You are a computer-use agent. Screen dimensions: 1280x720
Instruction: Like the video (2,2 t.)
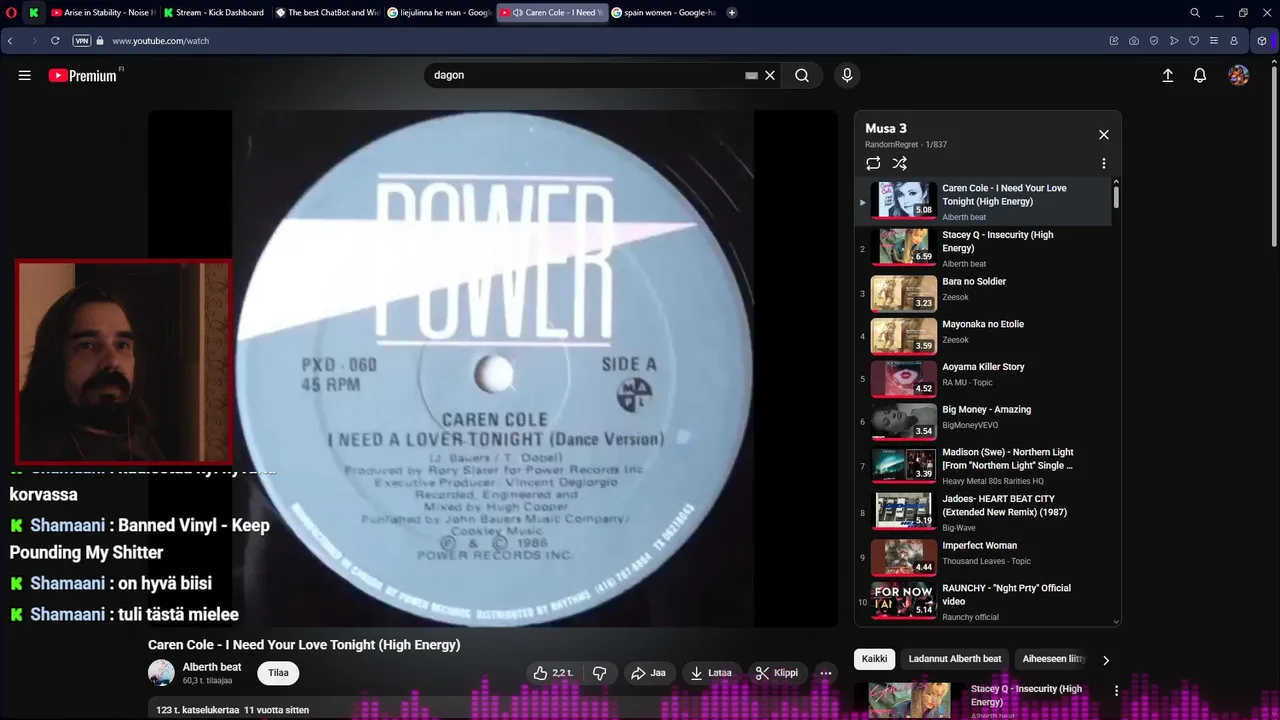coord(555,673)
